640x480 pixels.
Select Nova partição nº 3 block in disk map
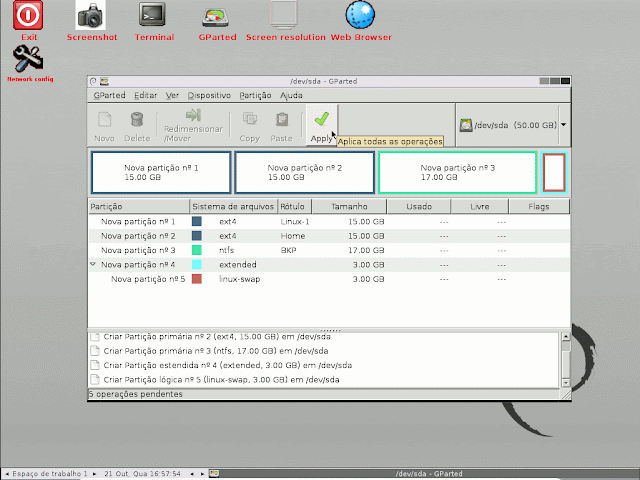pos(457,172)
